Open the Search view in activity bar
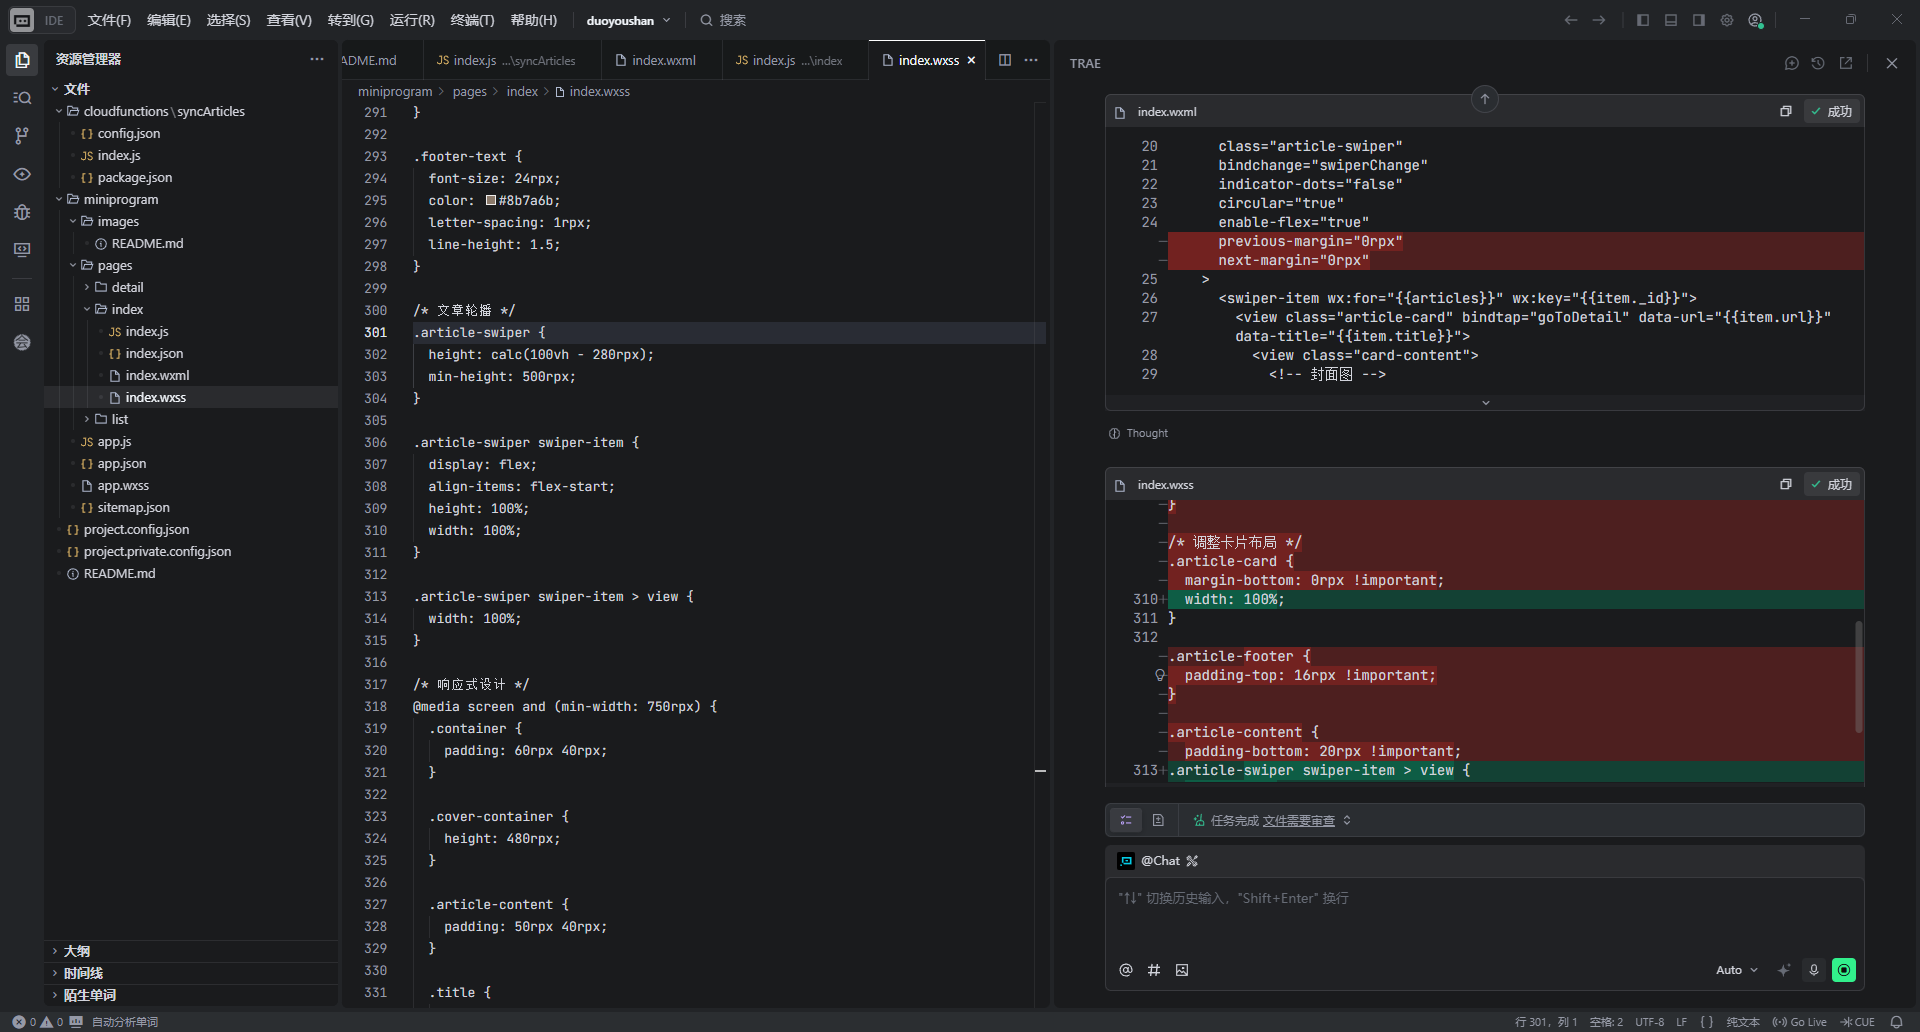The width and height of the screenshot is (1920, 1032). click(22, 98)
